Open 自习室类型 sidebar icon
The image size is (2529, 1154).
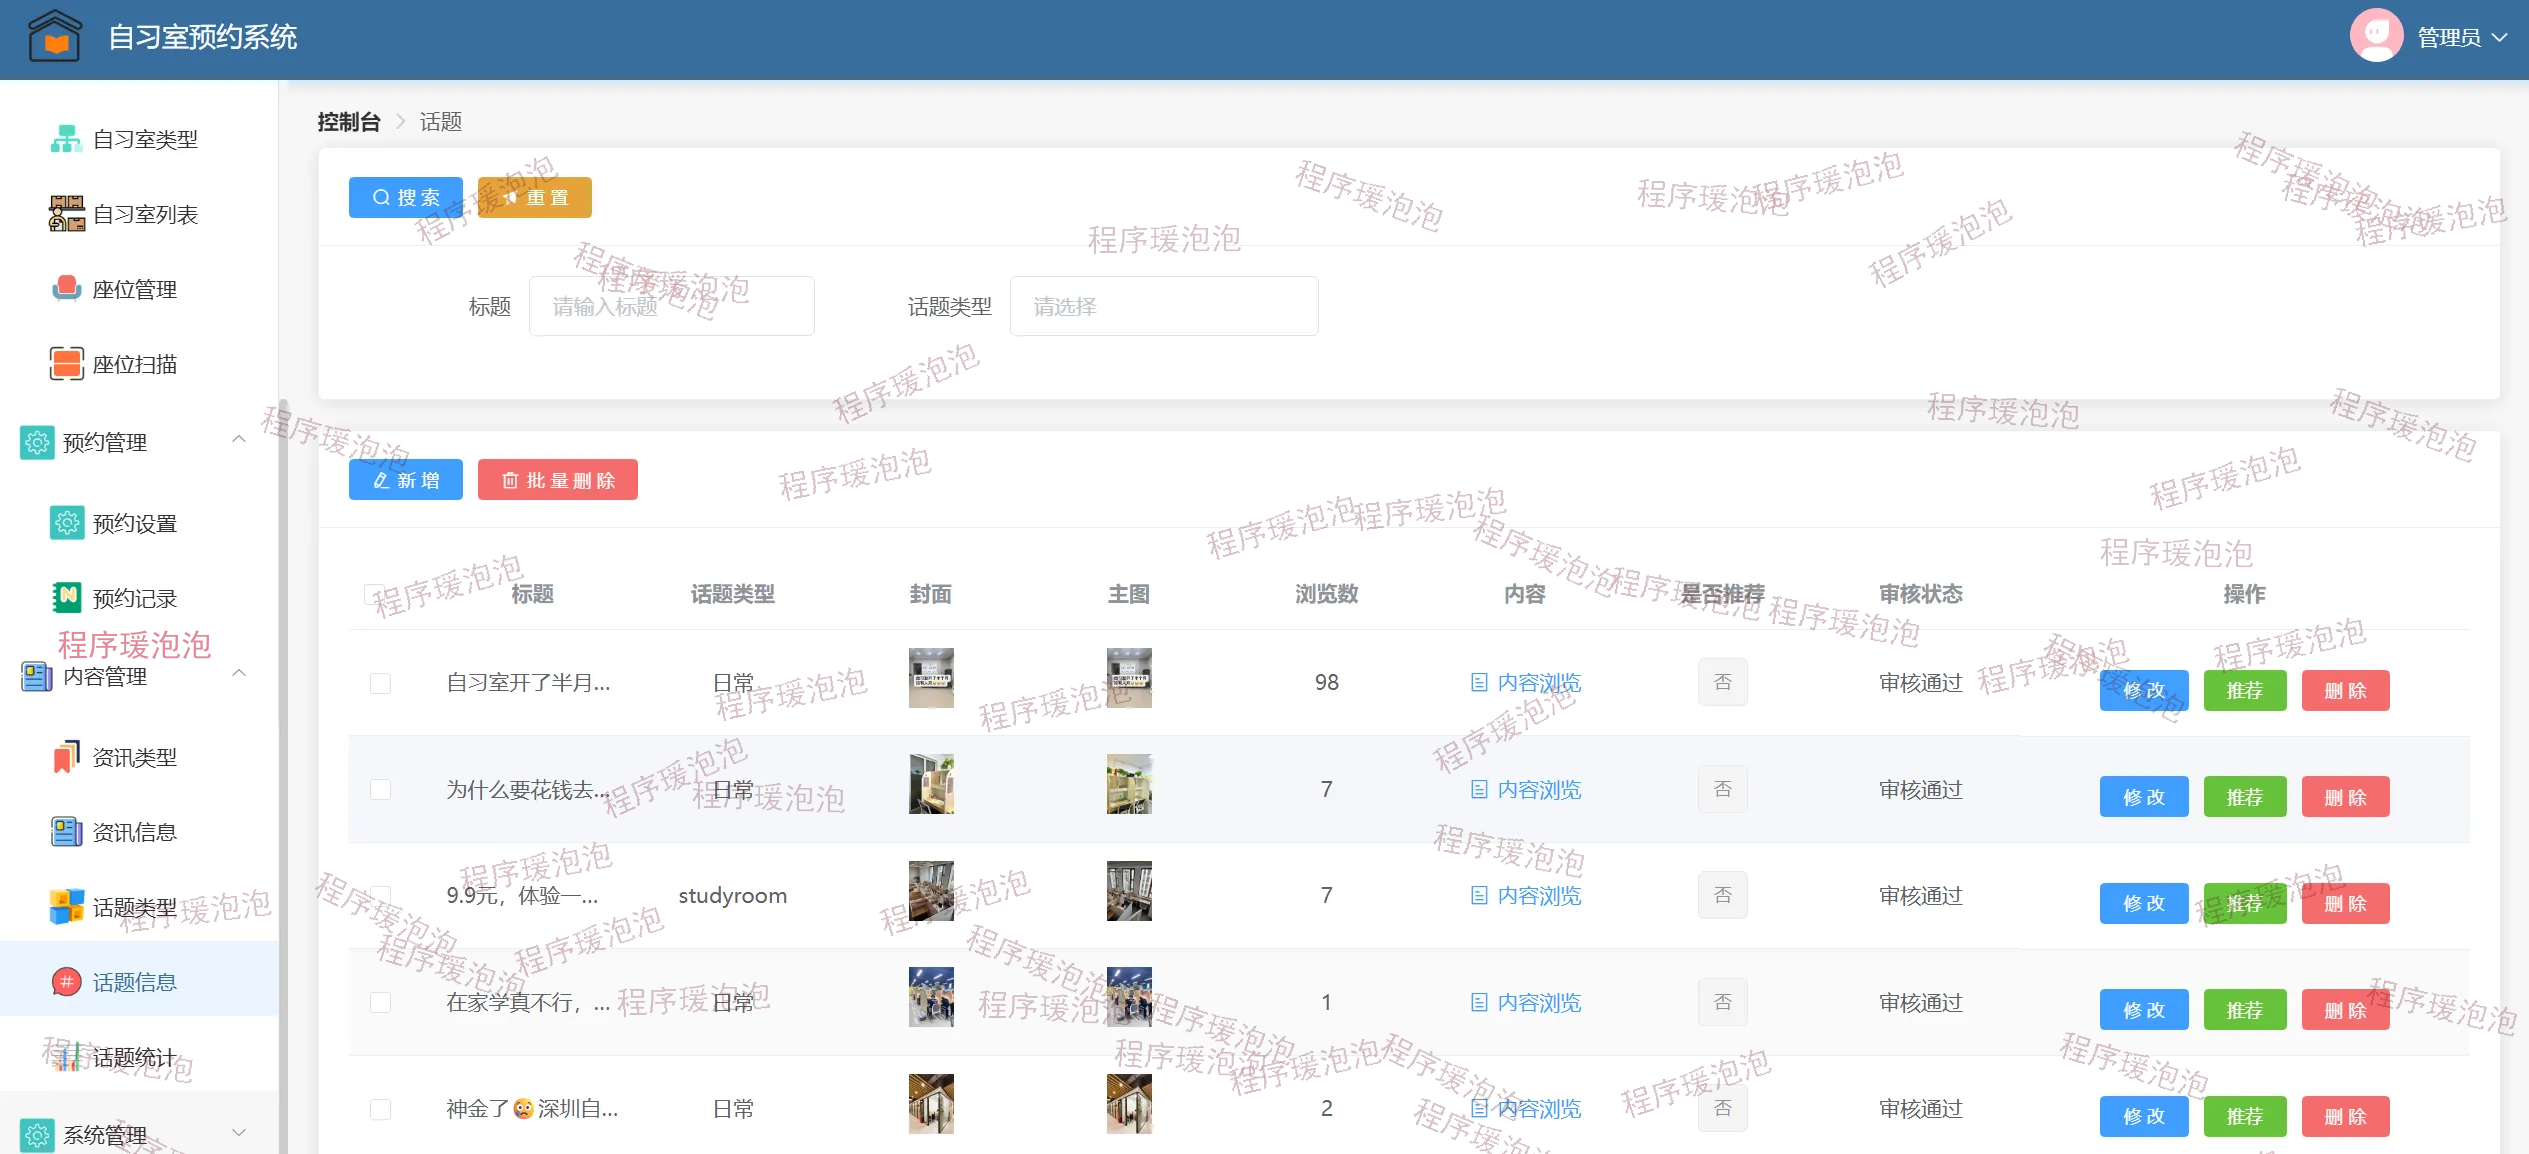pos(66,139)
